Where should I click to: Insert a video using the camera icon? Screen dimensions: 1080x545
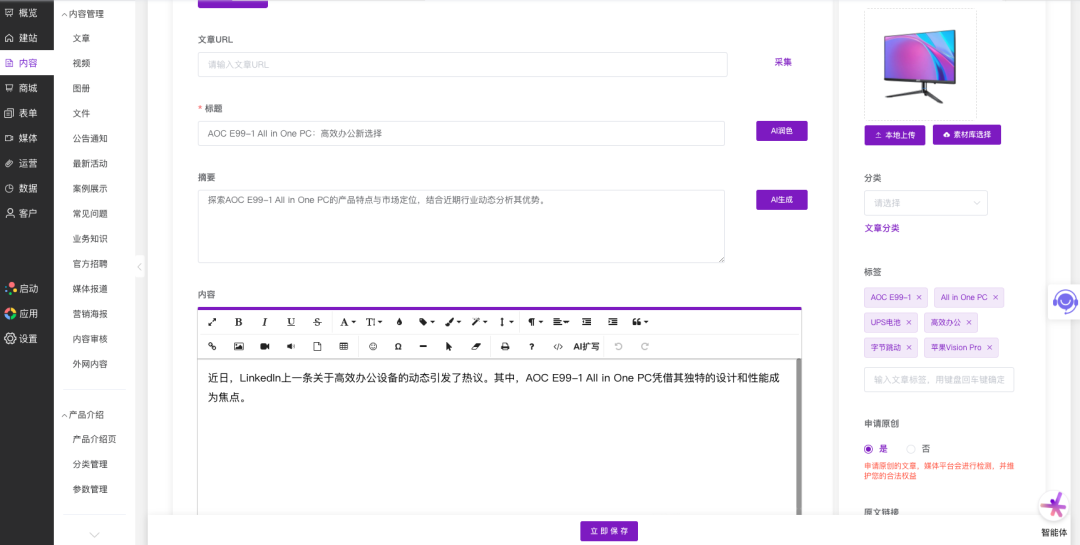tap(265, 346)
